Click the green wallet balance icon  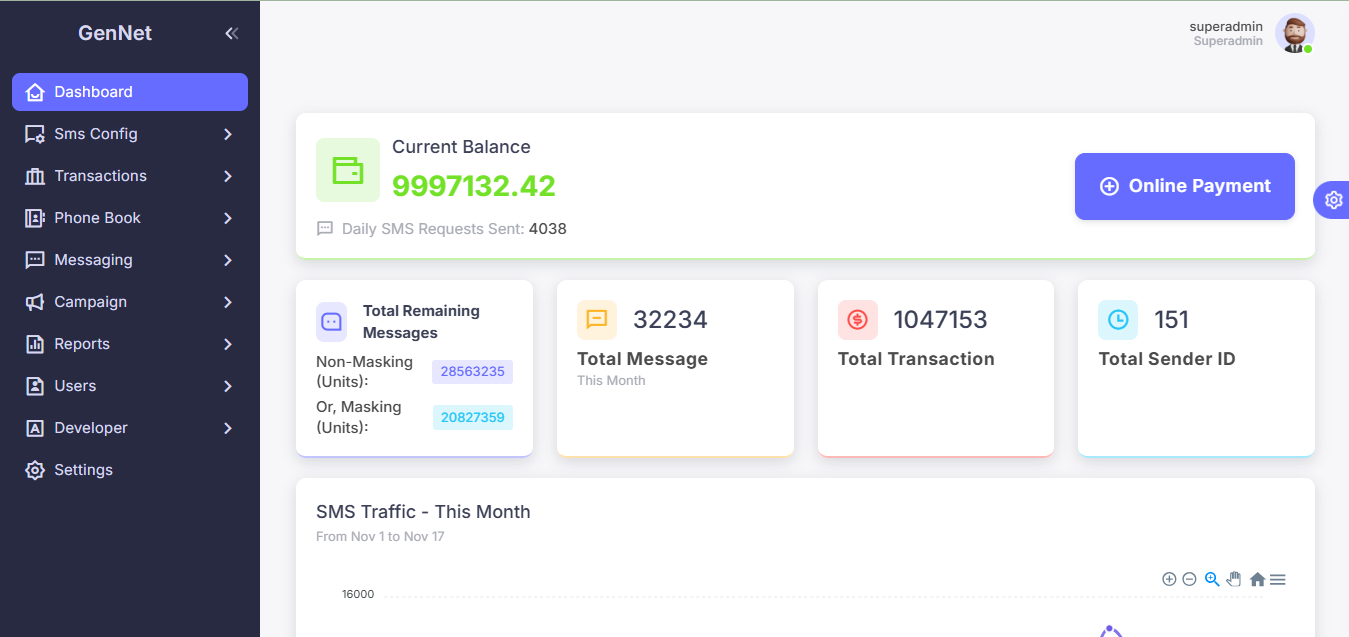[347, 170]
